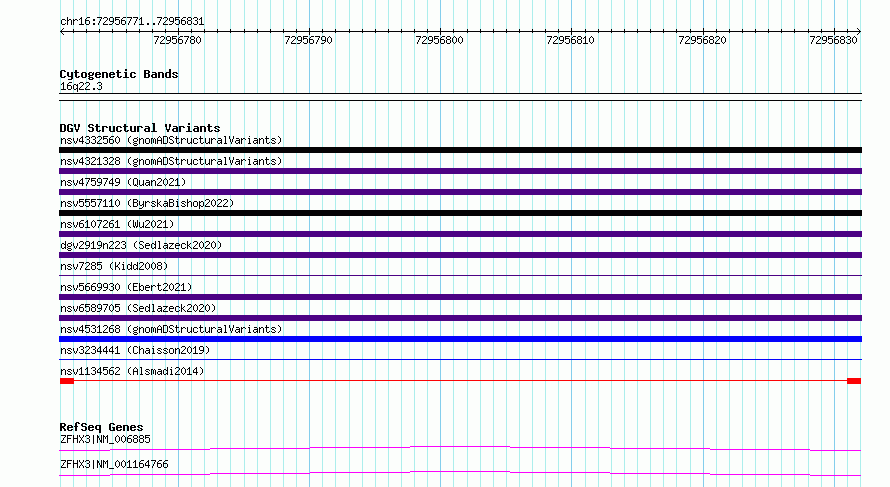This screenshot has height=487, width=890.
Task: Click the 16q22.3 band label
Action: tap(81, 87)
